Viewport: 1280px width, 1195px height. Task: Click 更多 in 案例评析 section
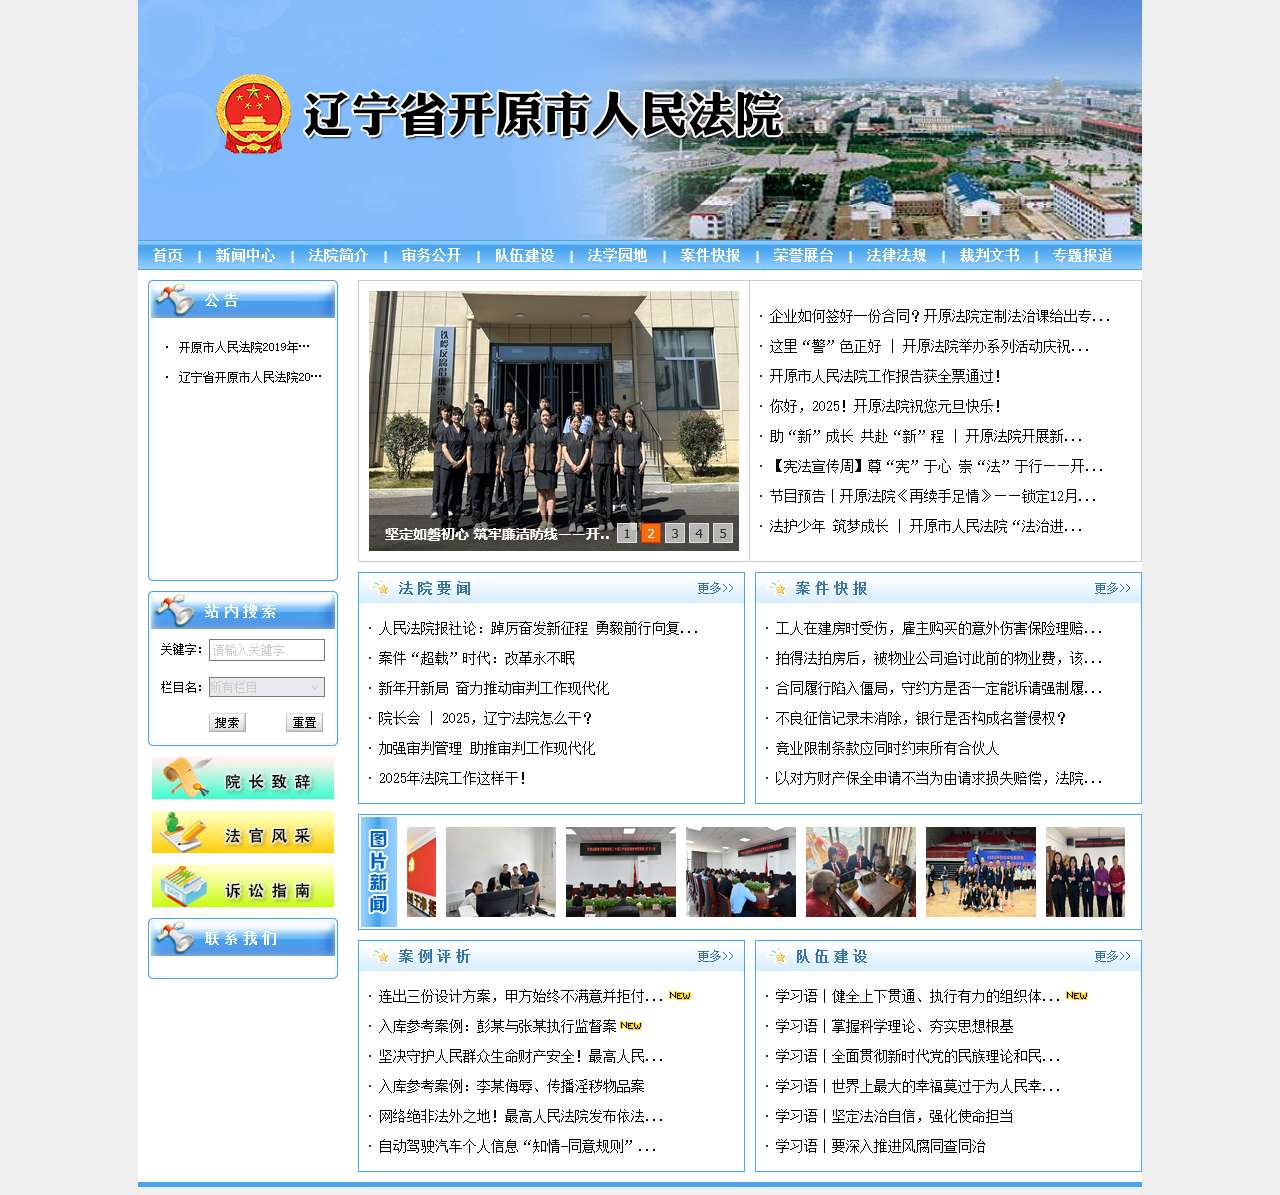point(715,957)
